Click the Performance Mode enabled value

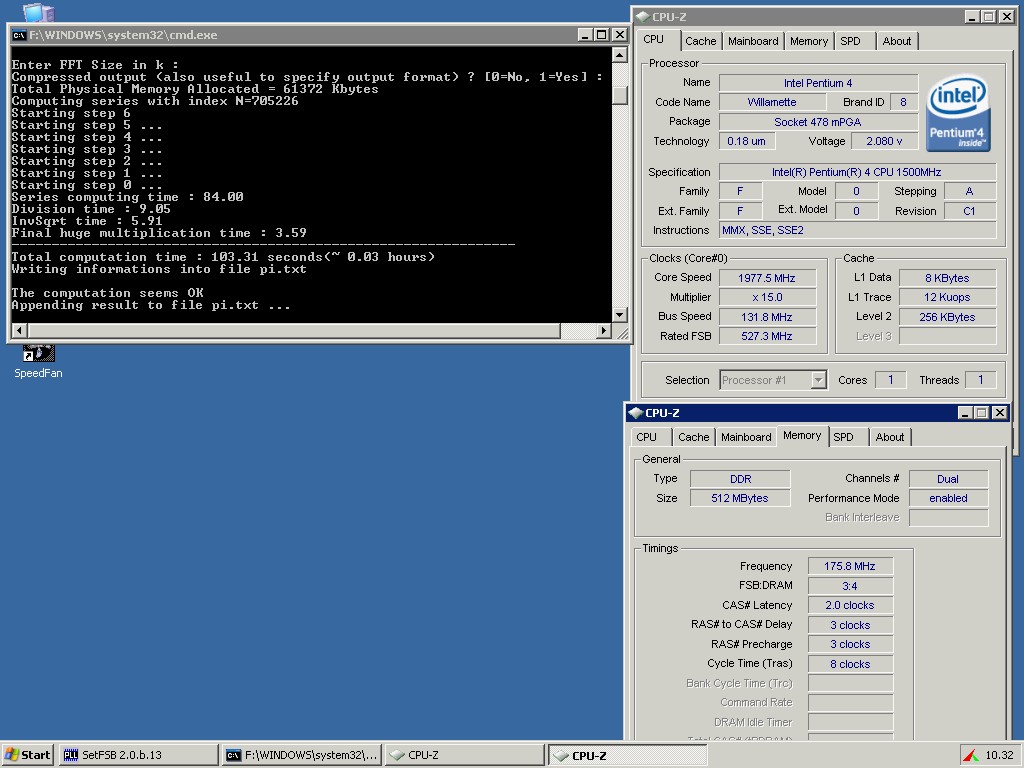[948, 498]
